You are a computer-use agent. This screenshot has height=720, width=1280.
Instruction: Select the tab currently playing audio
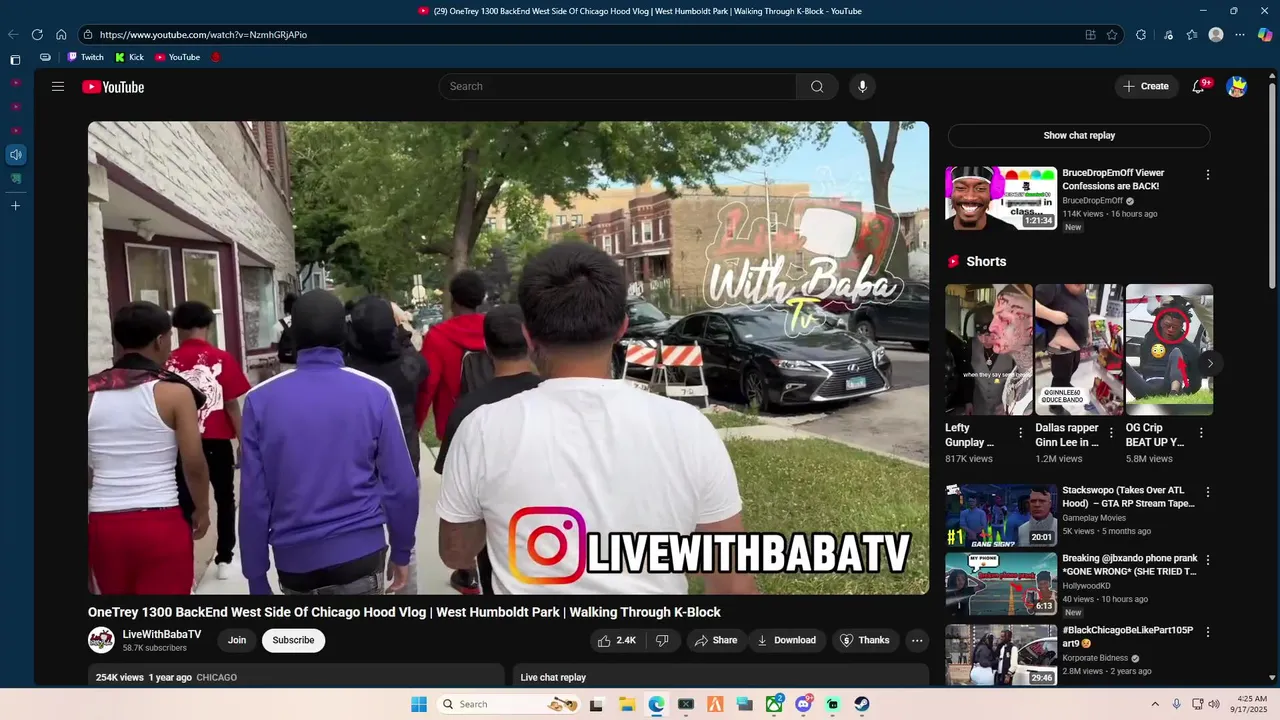[x=15, y=155]
